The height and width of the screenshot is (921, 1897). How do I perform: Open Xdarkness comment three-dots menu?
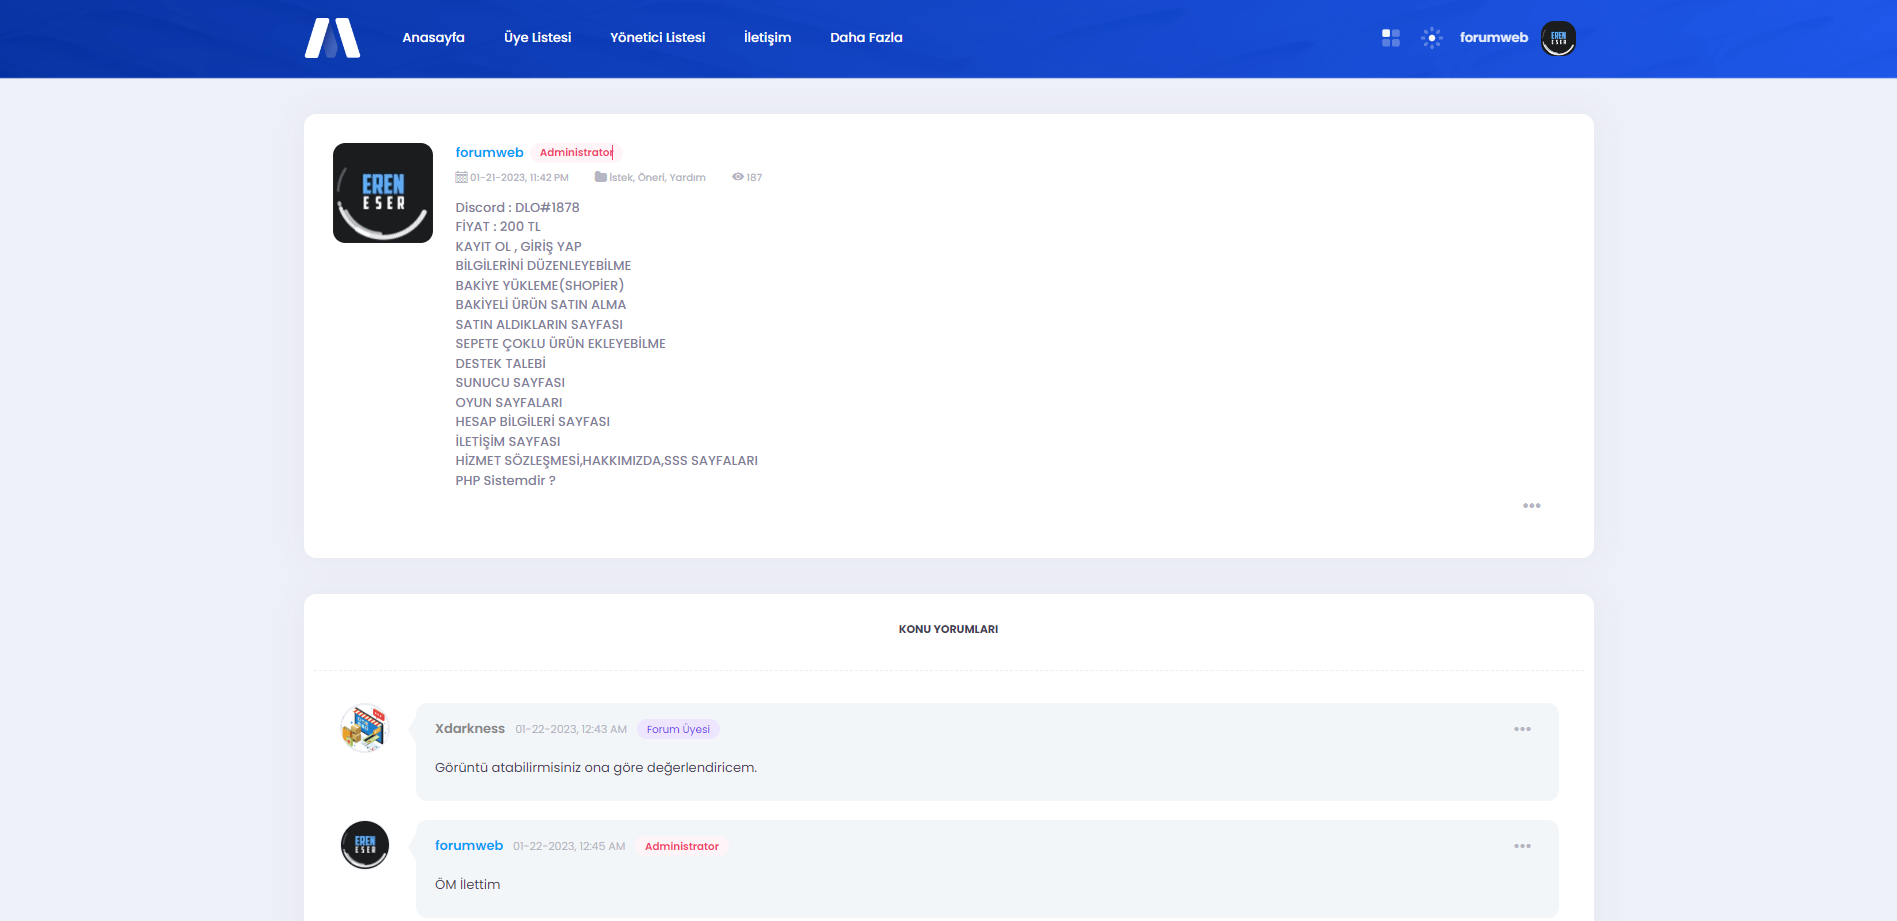(1522, 729)
